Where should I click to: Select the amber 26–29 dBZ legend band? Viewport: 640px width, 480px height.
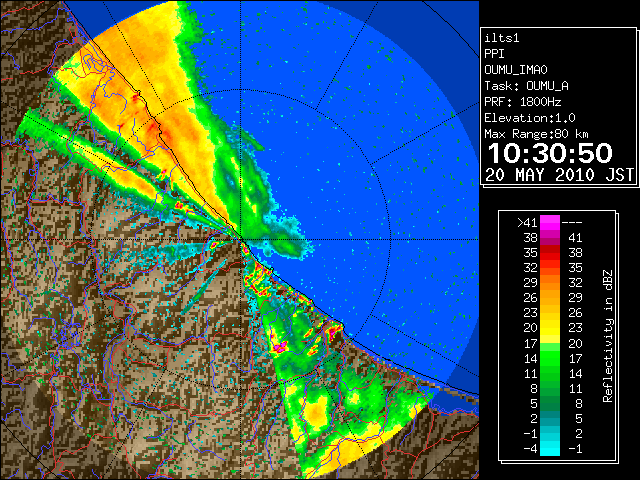coord(550,298)
